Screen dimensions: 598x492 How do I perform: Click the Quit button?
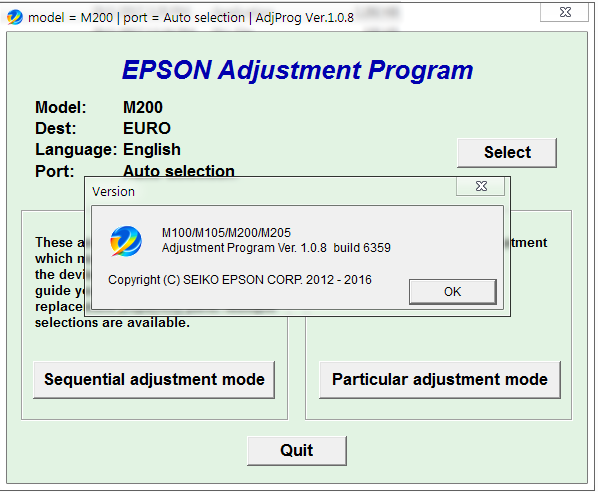(297, 450)
